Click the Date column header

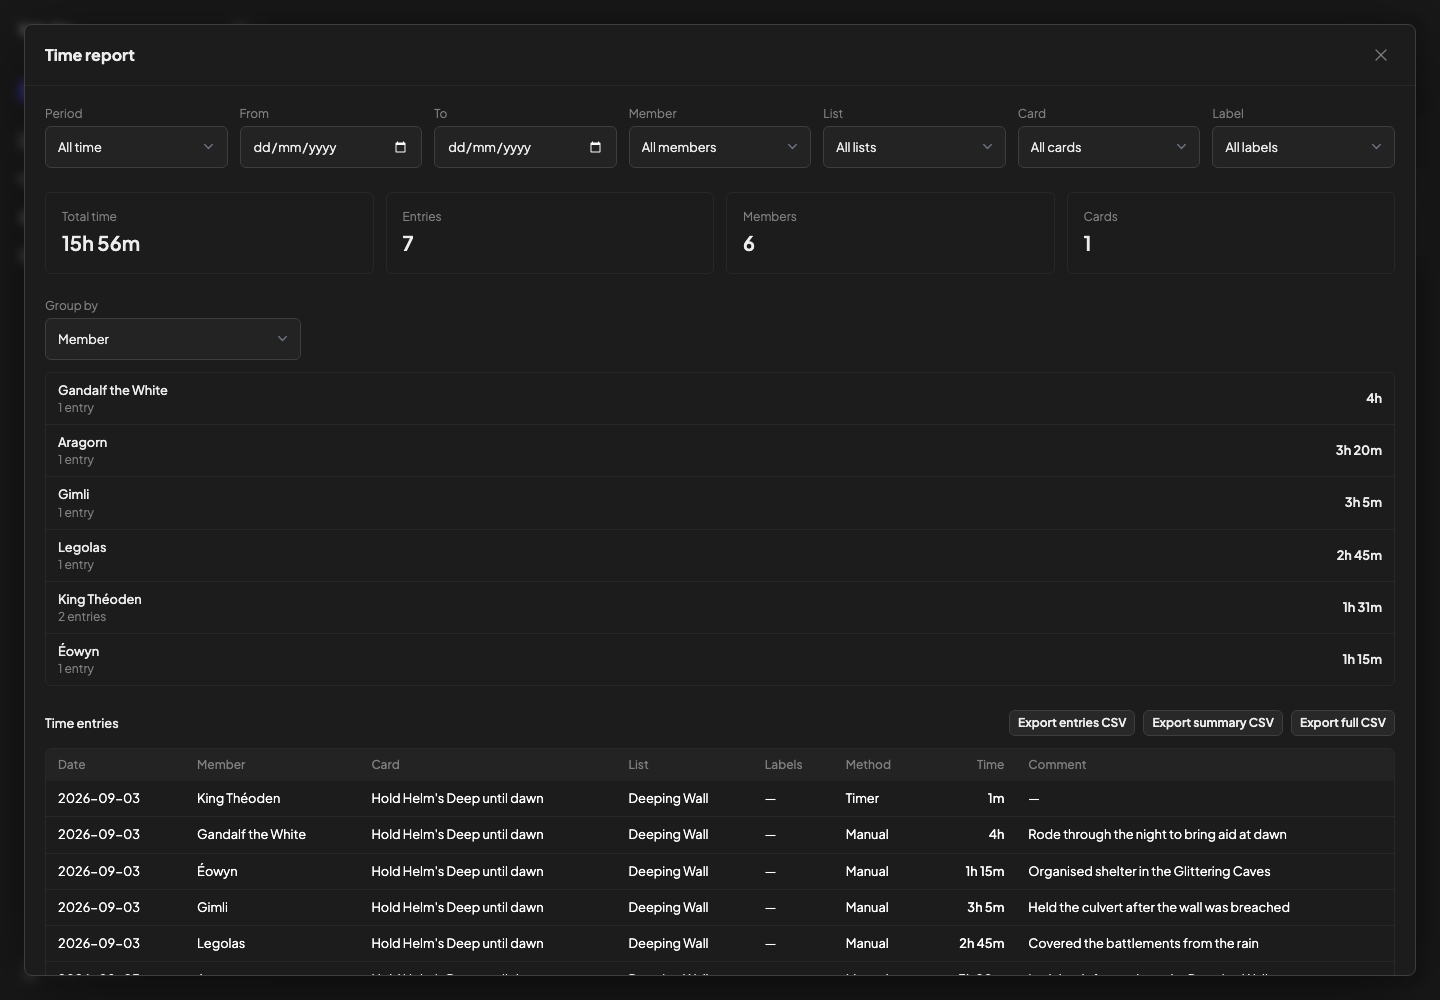click(72, 765)
